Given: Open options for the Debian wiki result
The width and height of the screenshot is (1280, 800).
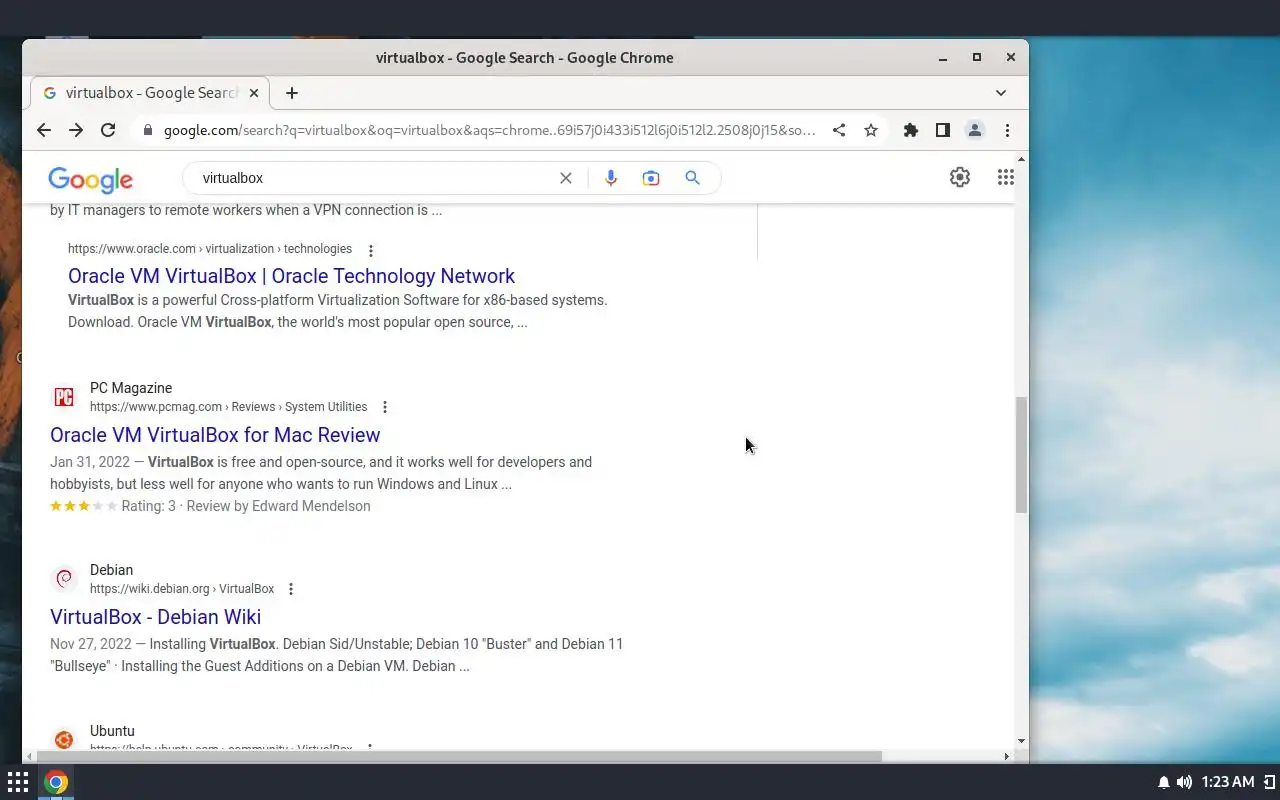Looking at the screenshot, I should click(x=291, y=589).
